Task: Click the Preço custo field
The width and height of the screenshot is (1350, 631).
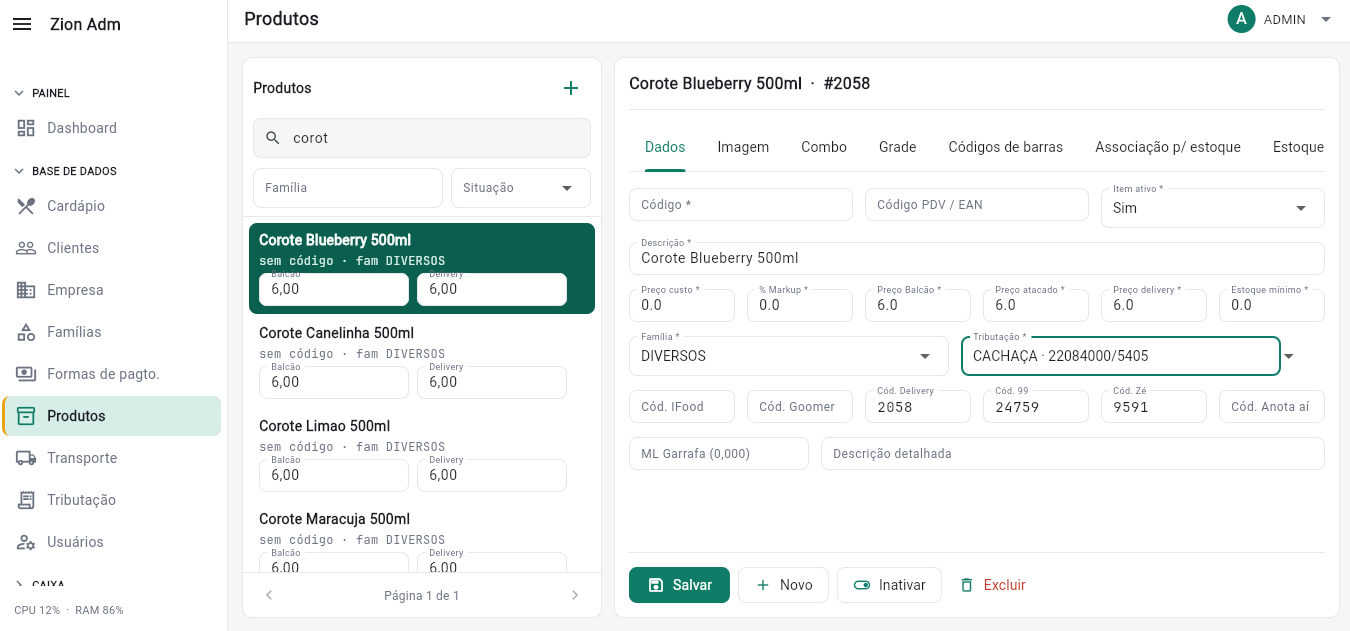Action: (x=682, y=305)
